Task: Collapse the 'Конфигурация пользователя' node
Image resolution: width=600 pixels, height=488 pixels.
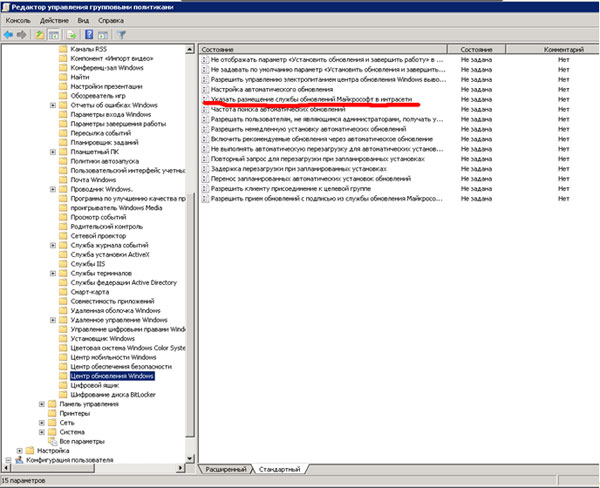Action: [7, 460]
